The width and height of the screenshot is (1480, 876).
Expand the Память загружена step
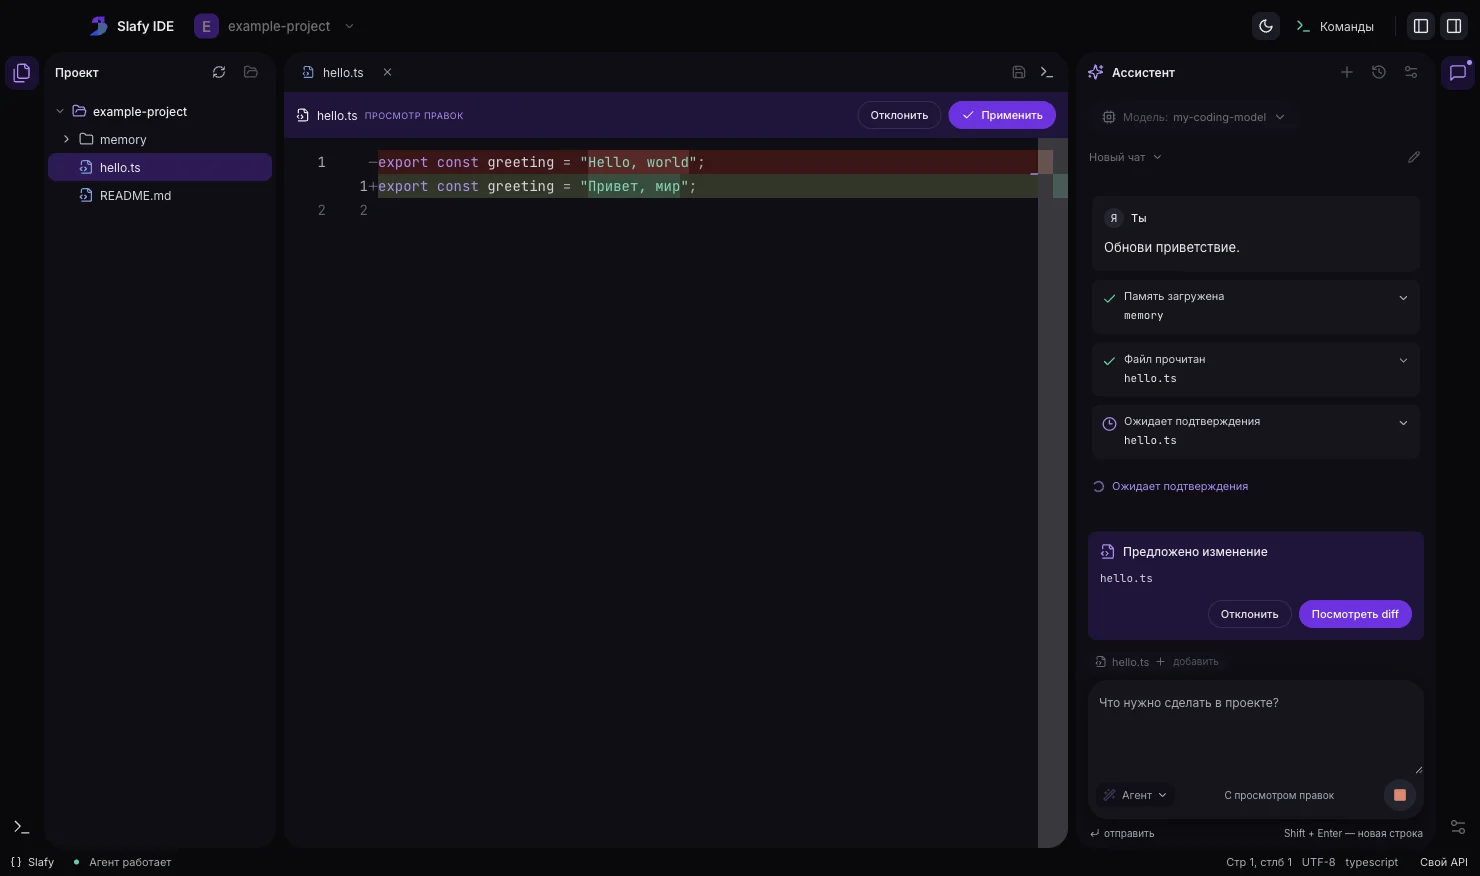point(1256,306)
